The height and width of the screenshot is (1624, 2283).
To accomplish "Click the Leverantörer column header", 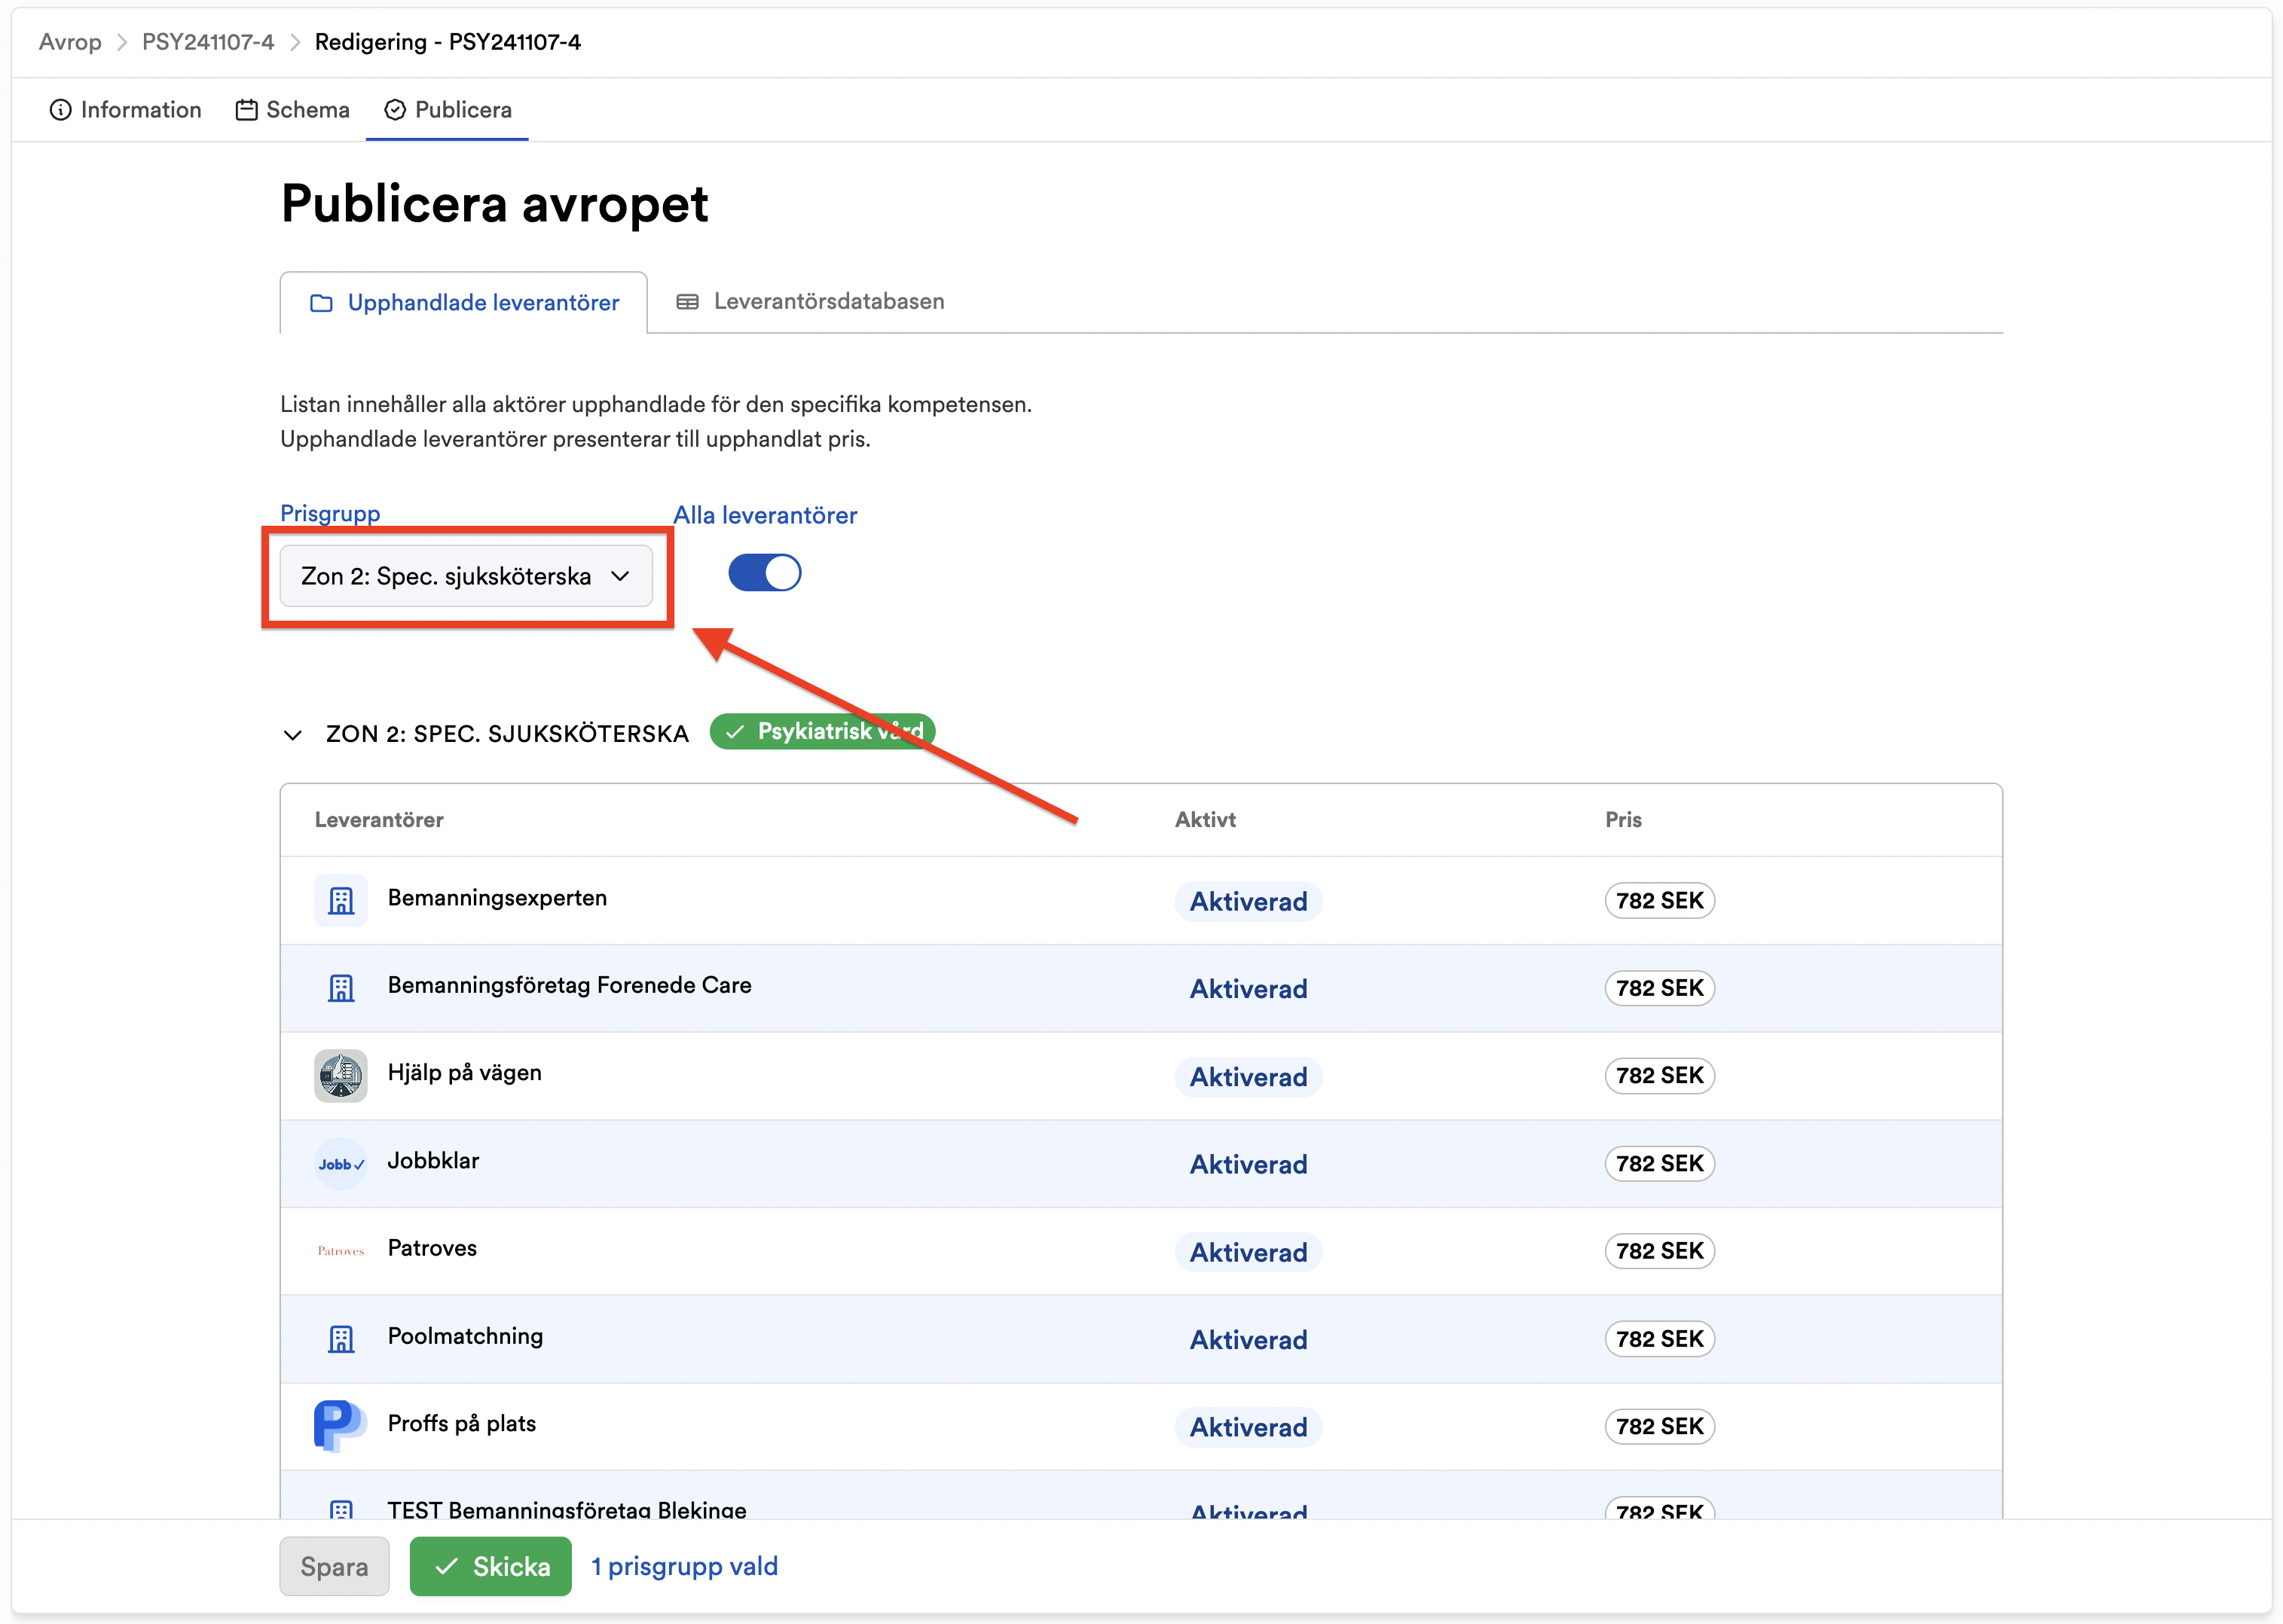I will (x=379, y=820).
